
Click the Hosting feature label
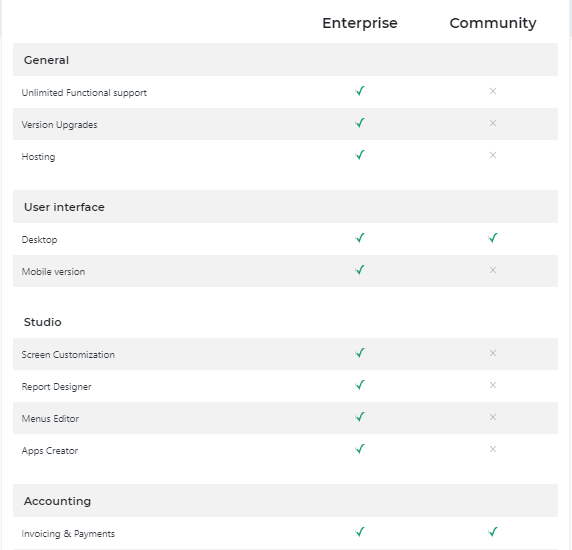click(38, 157)
